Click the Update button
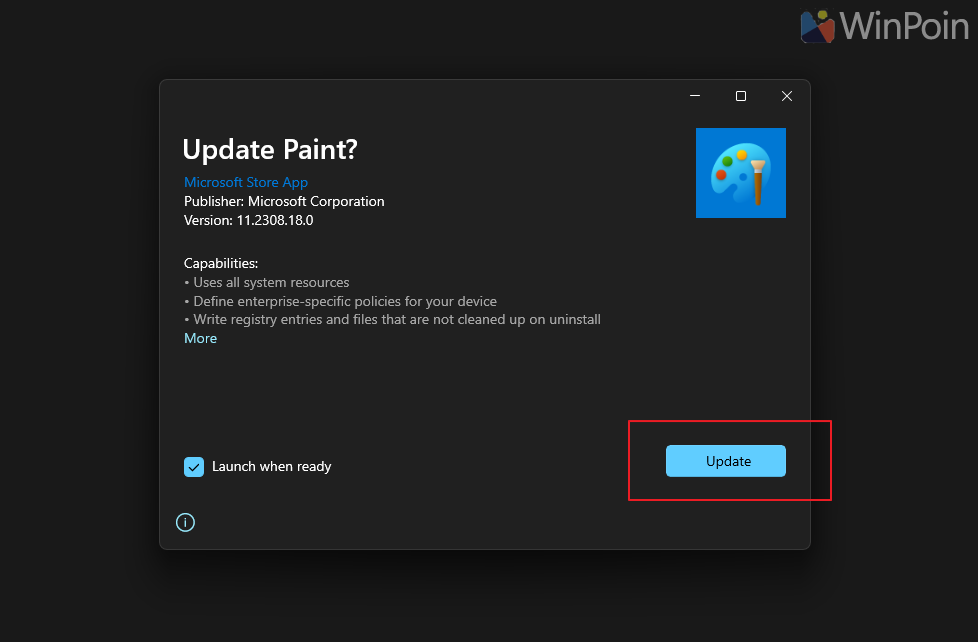 pos(725,461)
